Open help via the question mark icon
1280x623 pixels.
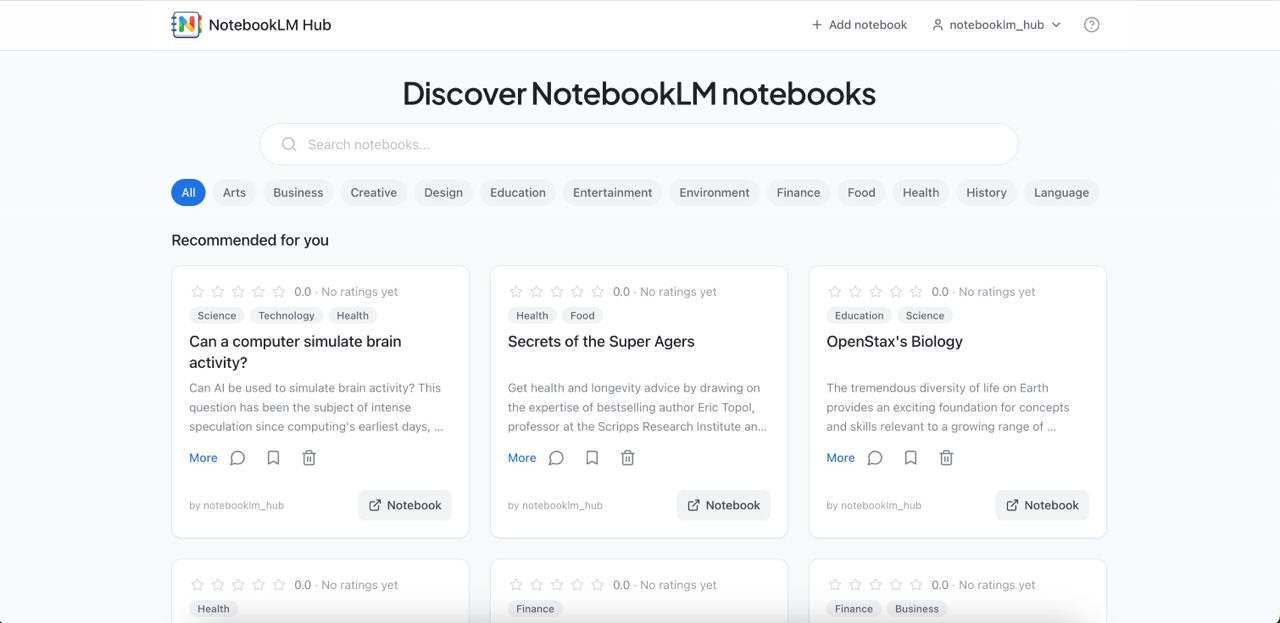click(1091, 24)
